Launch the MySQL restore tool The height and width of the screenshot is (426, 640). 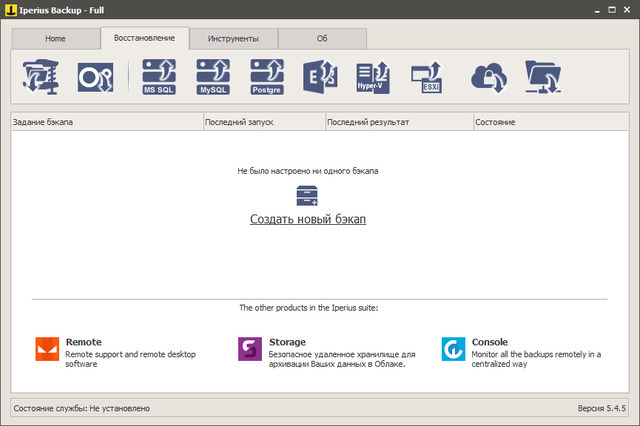click(213, 77)
